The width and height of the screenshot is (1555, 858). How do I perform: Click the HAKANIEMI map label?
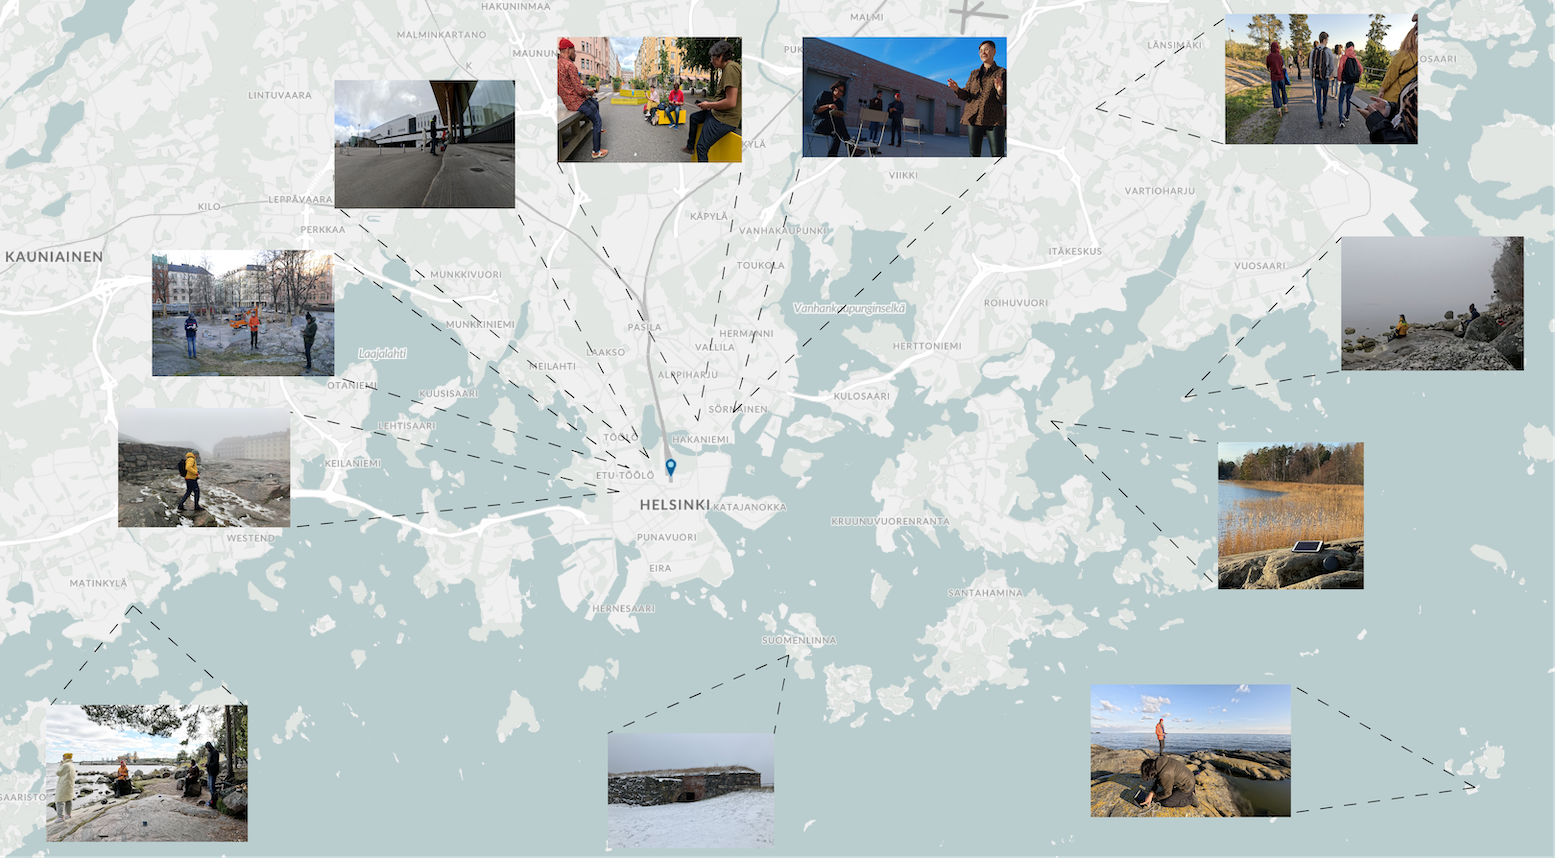tap(700, 439)
